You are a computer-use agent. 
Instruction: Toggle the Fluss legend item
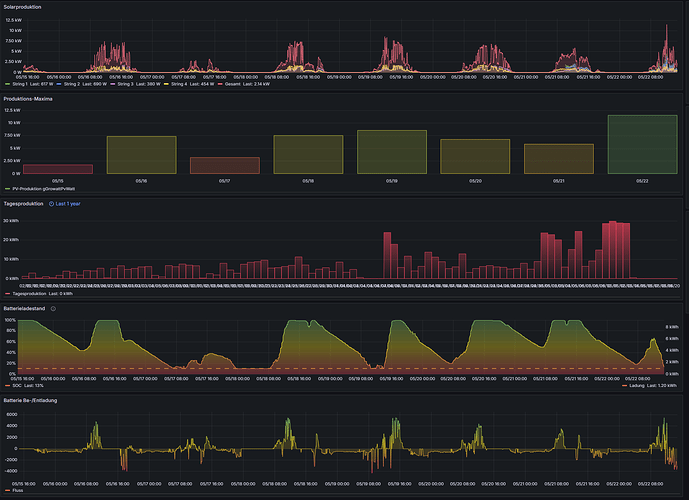point(18,491)
